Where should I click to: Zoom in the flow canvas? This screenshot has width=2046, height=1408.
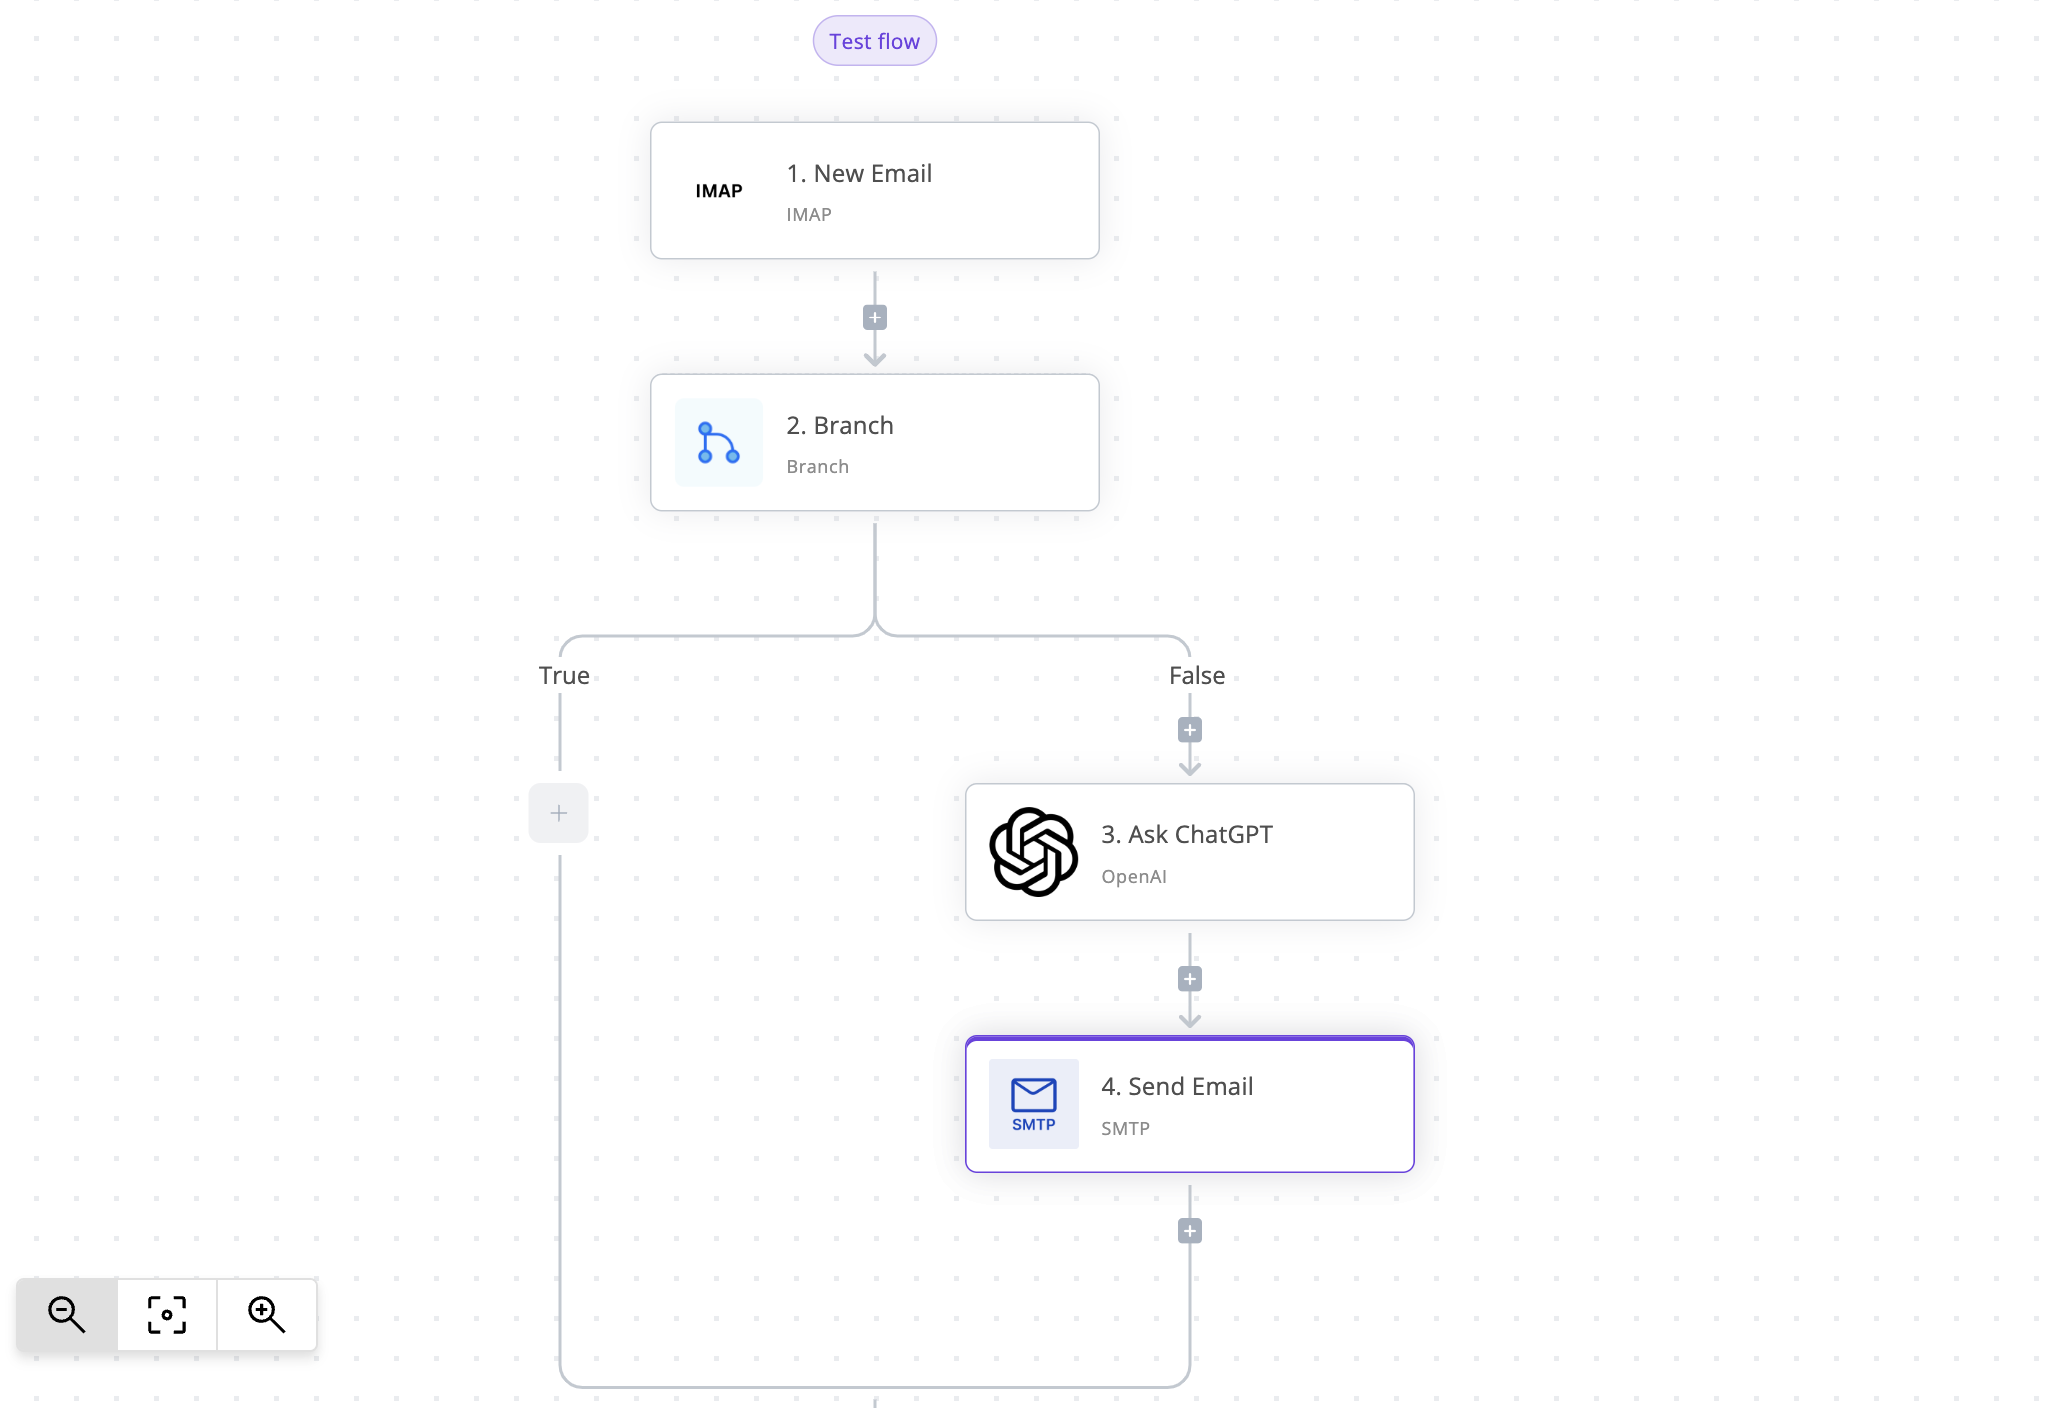click(267, 1315)
